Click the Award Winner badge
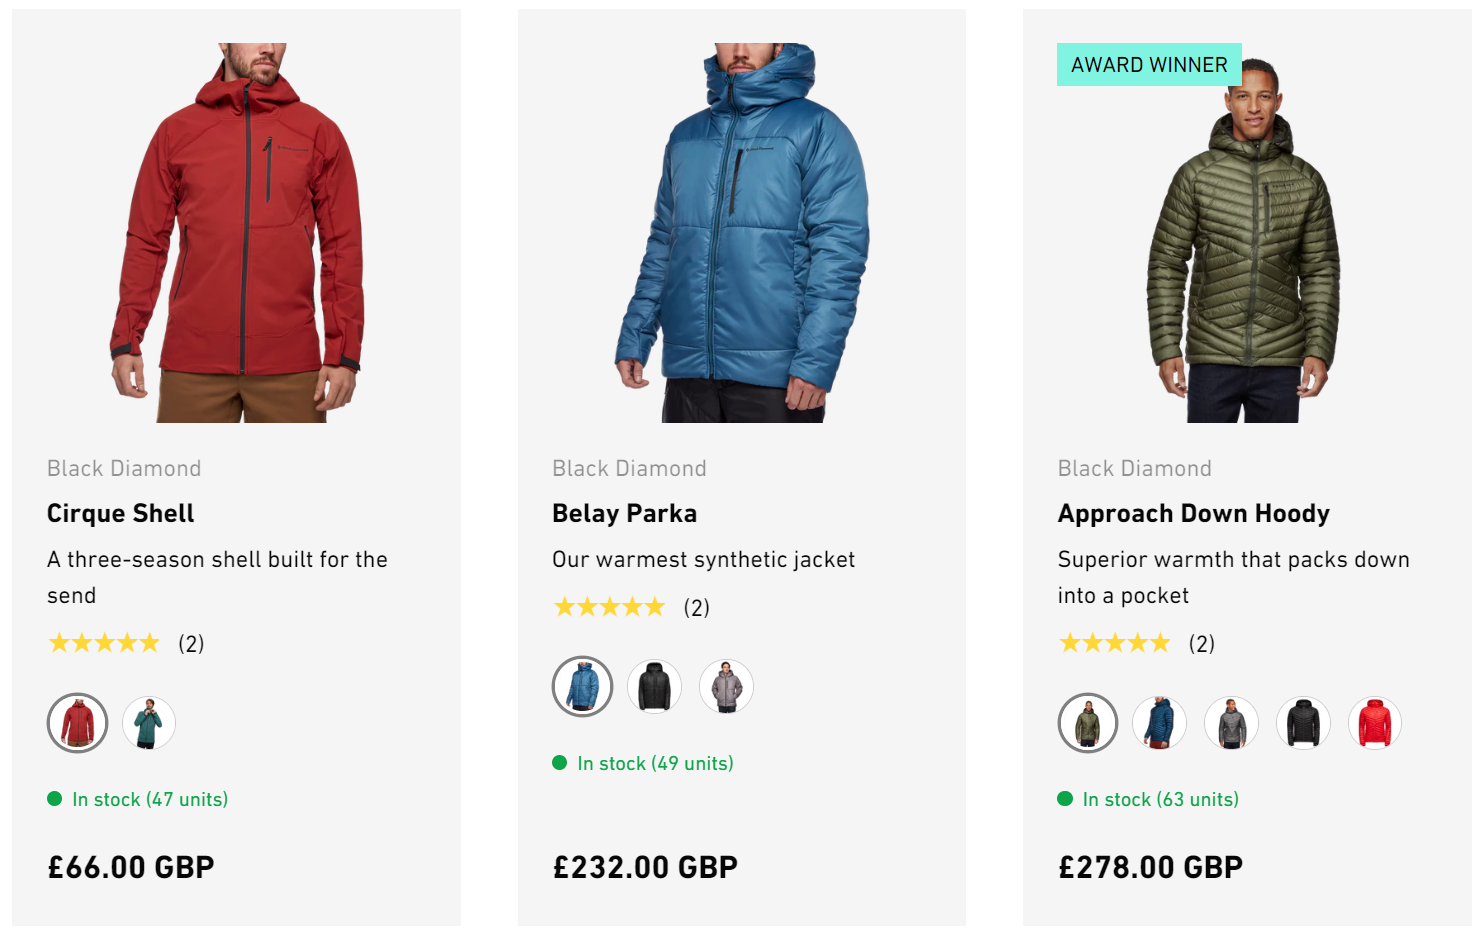 point(1149,65)
